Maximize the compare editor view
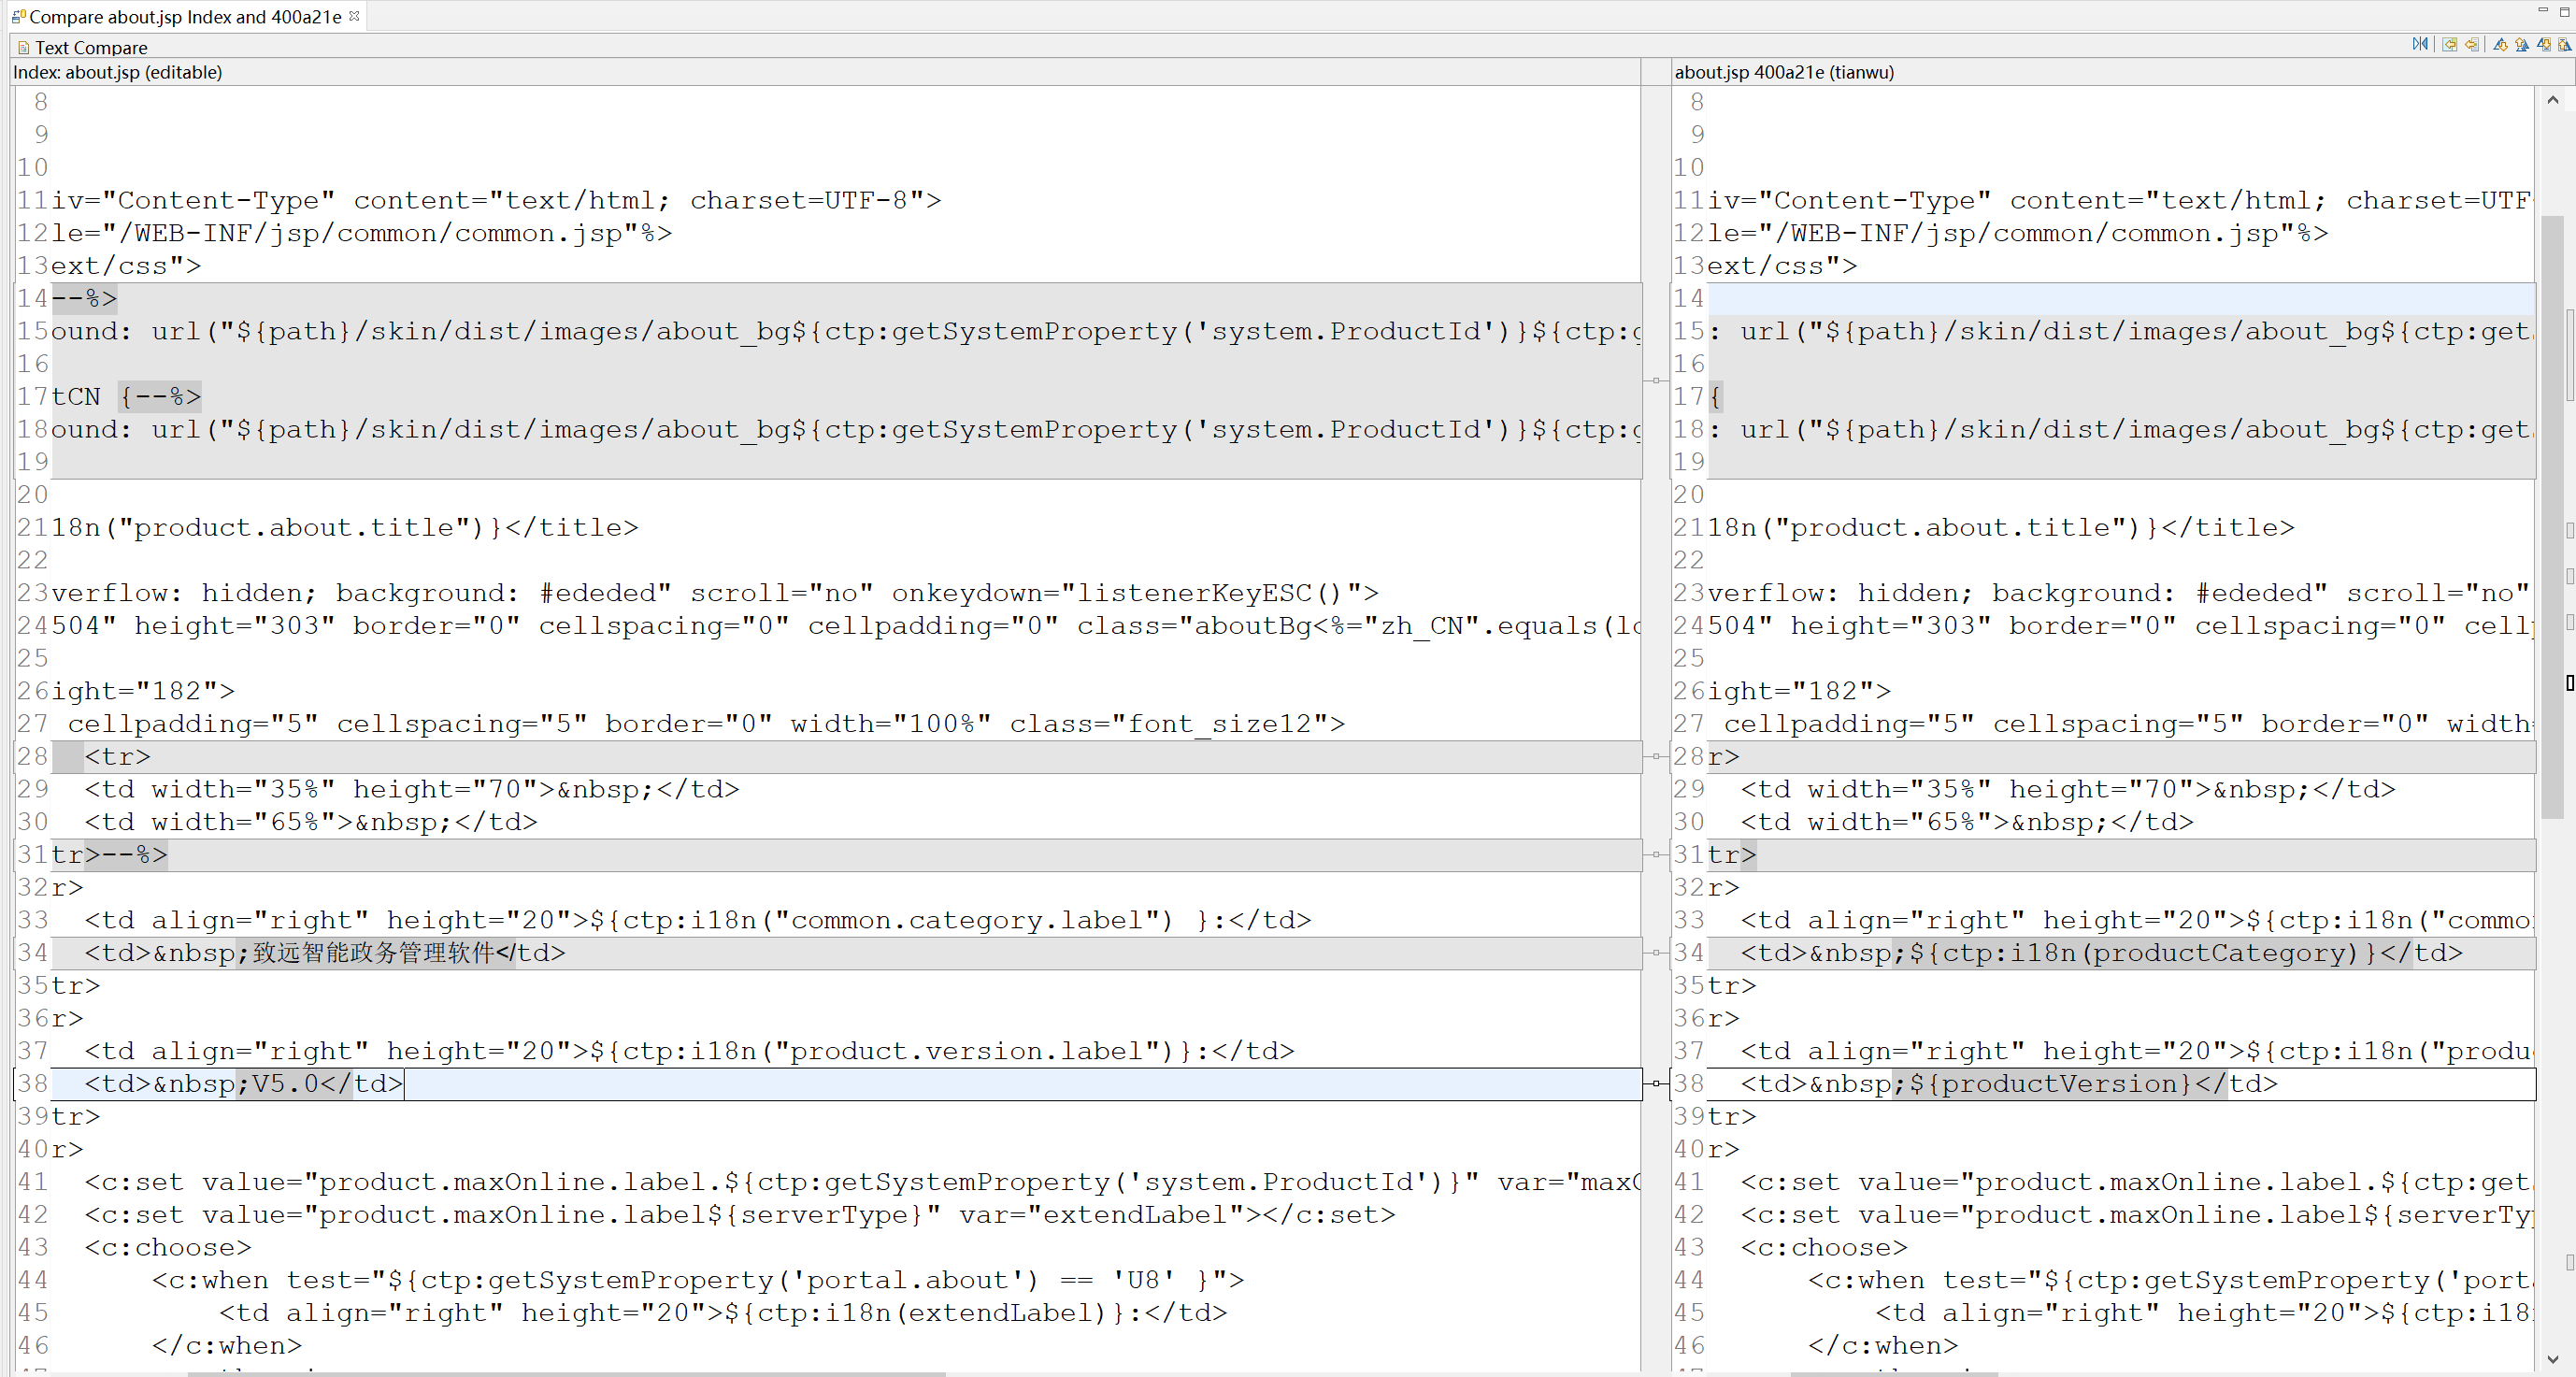Viewport: 2576px width, 1377px height. coord(2565,12)
